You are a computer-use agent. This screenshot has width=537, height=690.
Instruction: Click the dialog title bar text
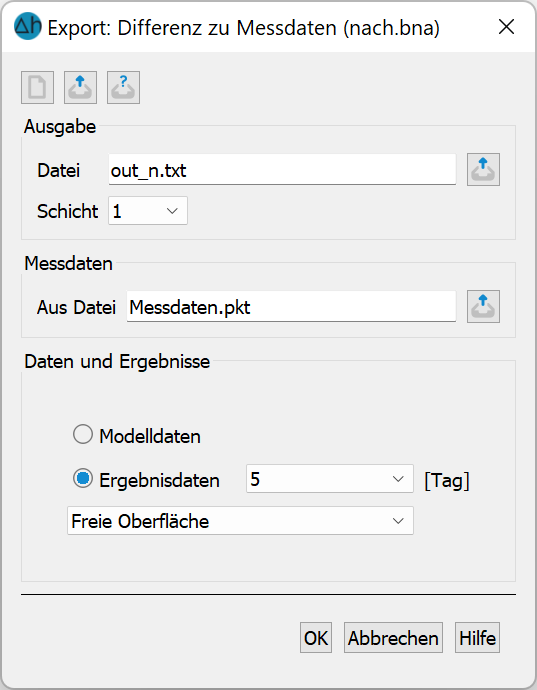coord(244,28)
